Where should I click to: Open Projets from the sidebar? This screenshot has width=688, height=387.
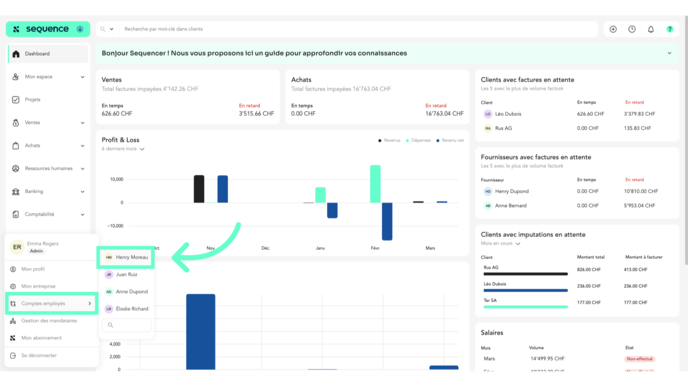pyautogui.click(x=32, y=100)
